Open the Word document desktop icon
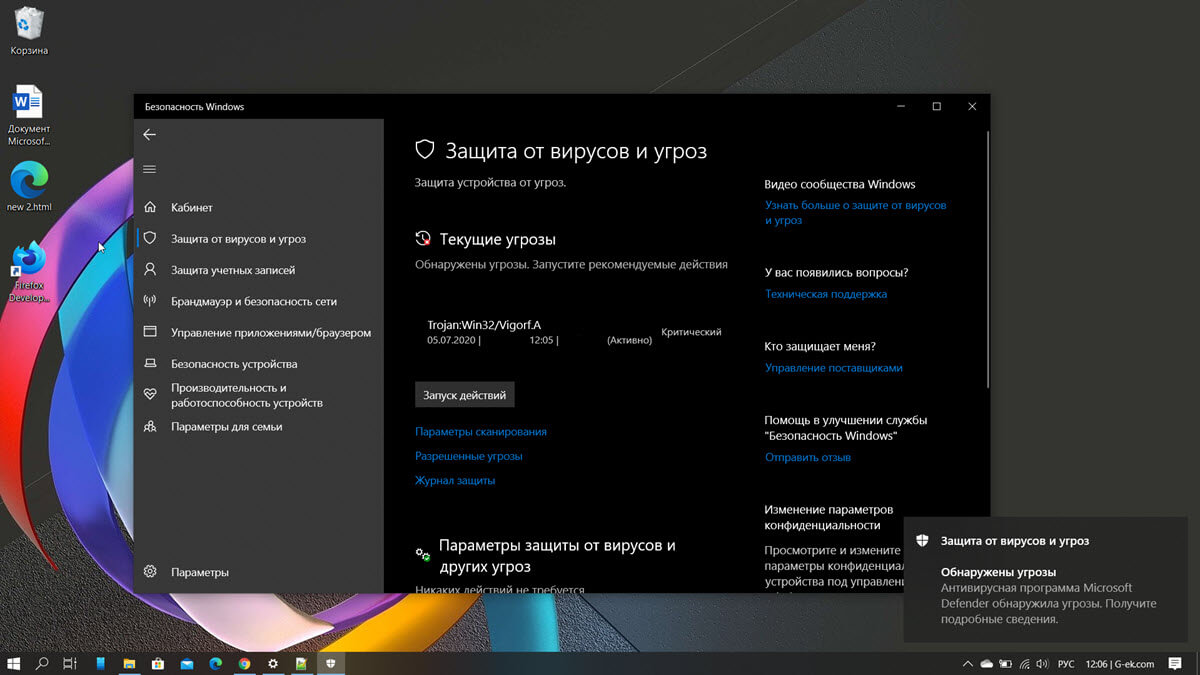Viewport: 1200px width, 675px height. click(29, 115)
